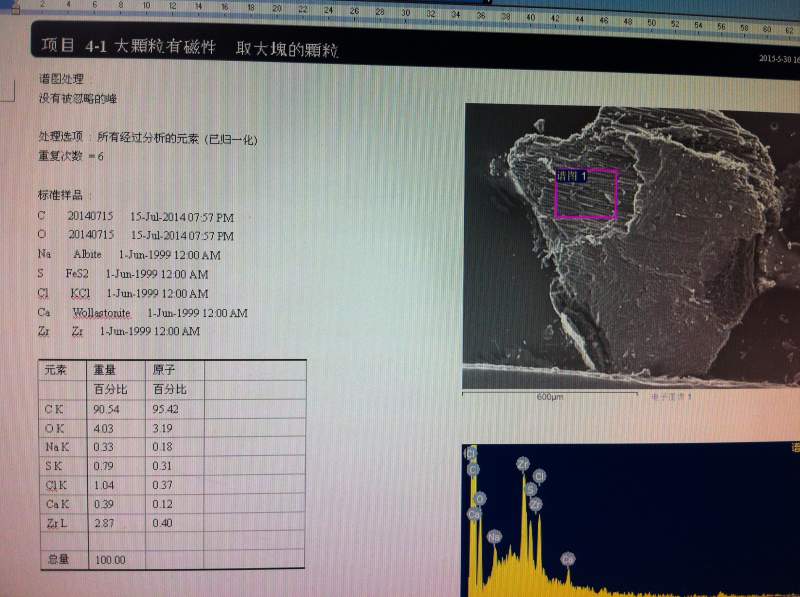The height and width of the screenshot is (597, 800).
Task: Click the 'O K' row label
Action: coord(55,428)
